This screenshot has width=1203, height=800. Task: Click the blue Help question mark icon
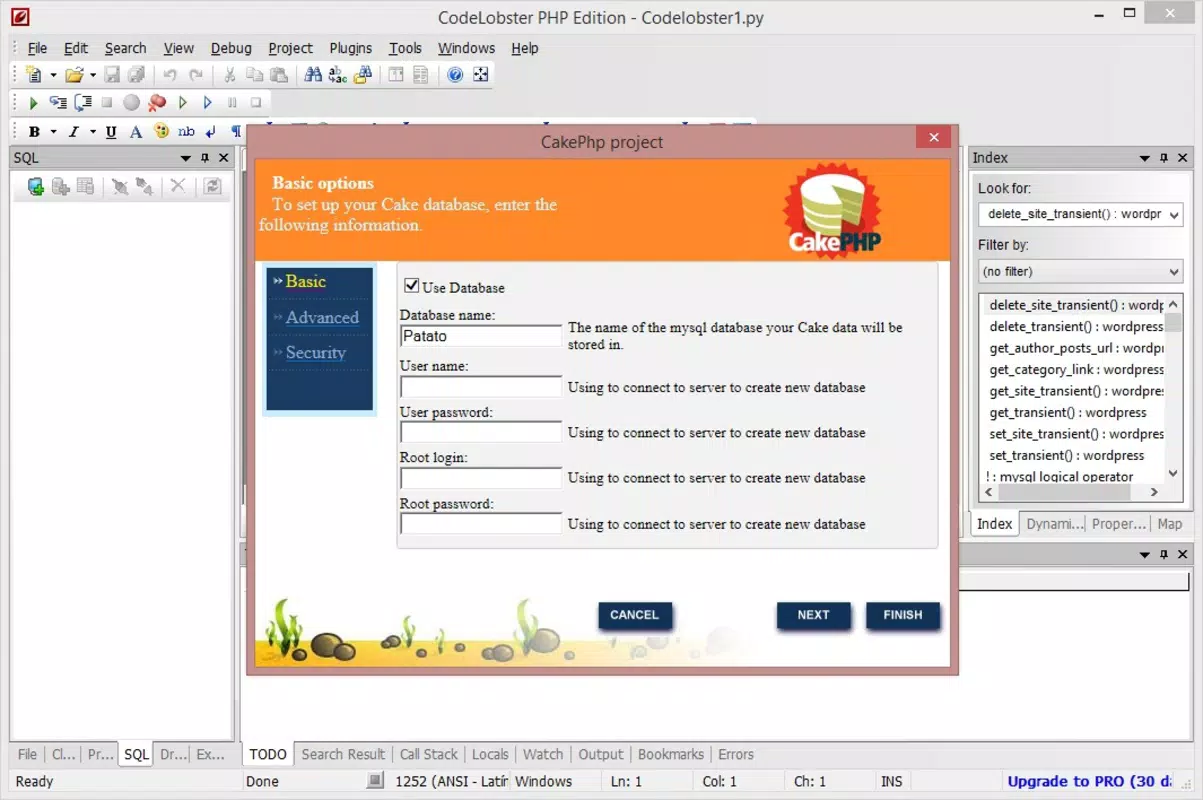[x=455, y=75]
